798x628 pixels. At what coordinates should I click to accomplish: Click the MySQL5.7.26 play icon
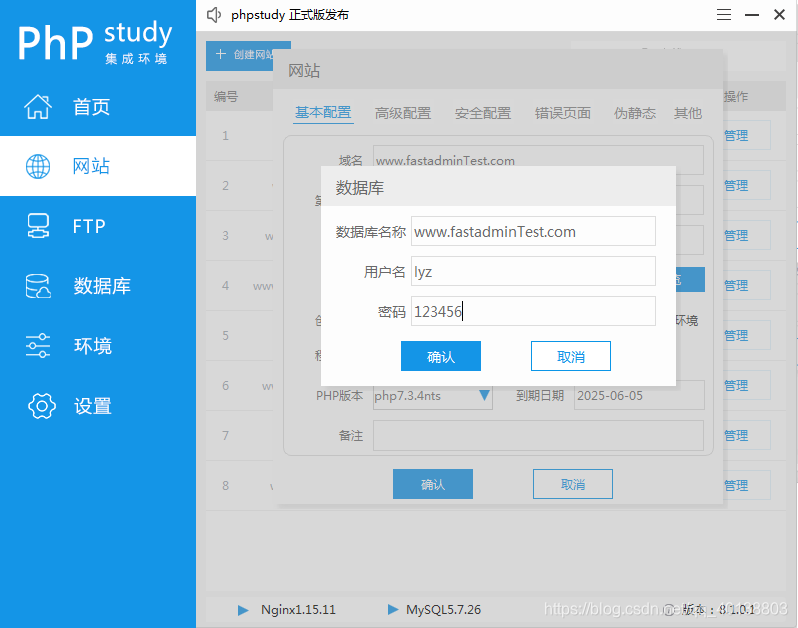click(392, 609)
